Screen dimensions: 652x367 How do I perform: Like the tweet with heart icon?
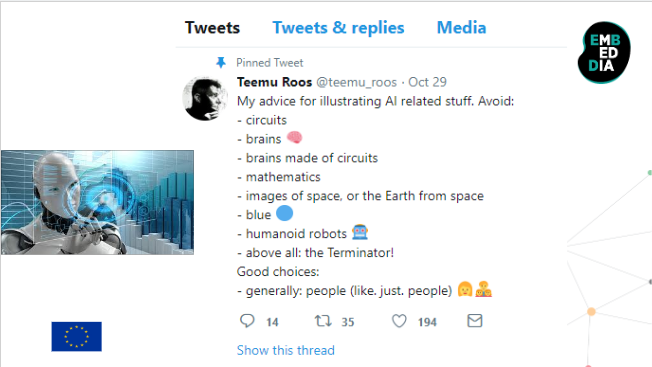tap(399, 321)
